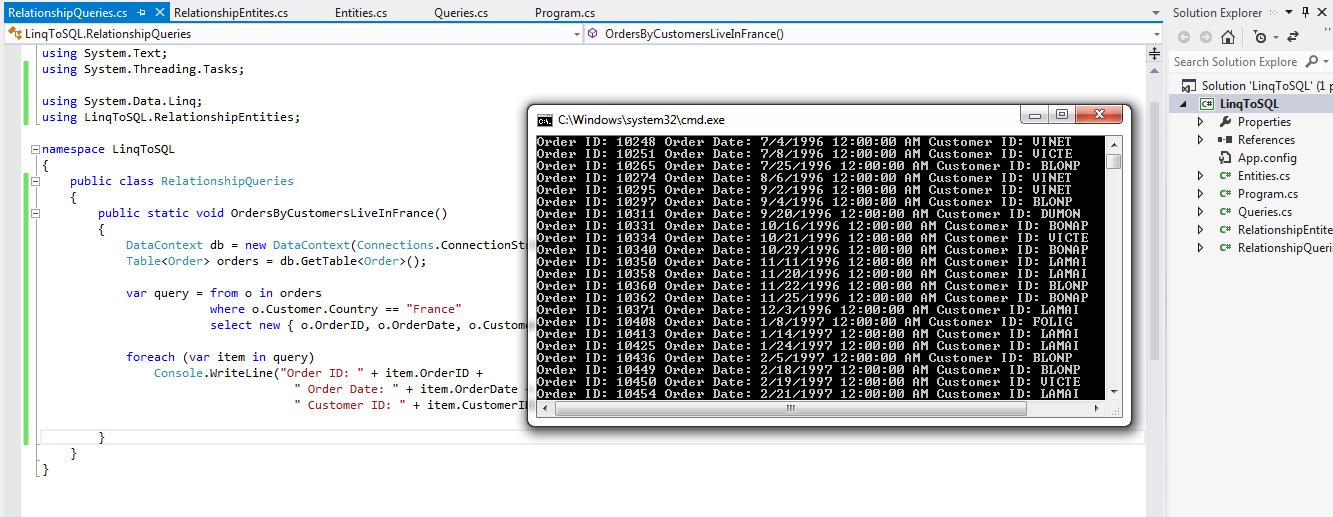This screenshot has width=1333, height=517.
Task: Click Sync with Active Document arrows icon
Action: pyautogui.click(x=1292, y=37)
